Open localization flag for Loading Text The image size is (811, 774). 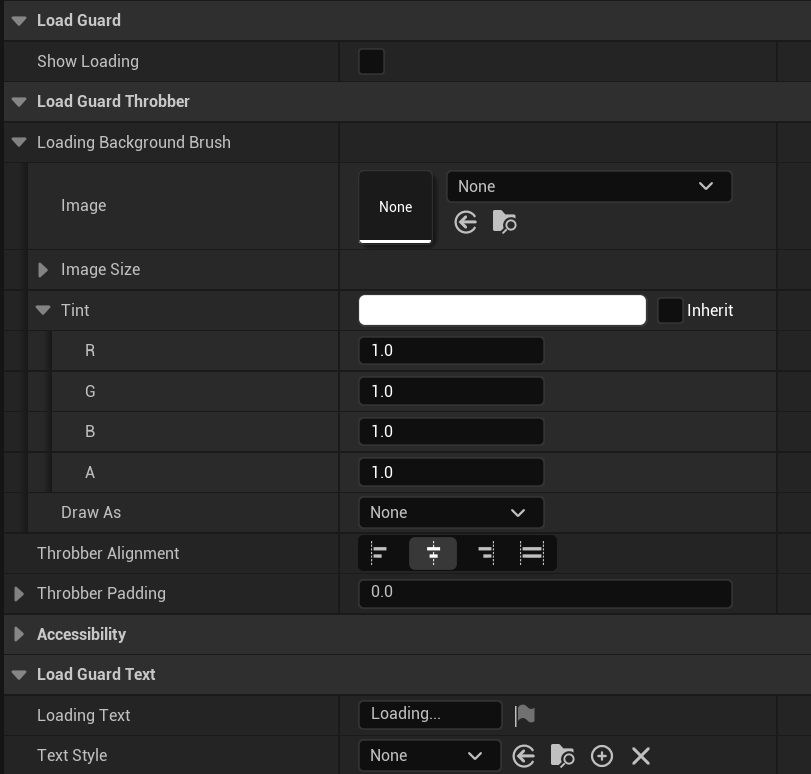click(x=524, y=716)
